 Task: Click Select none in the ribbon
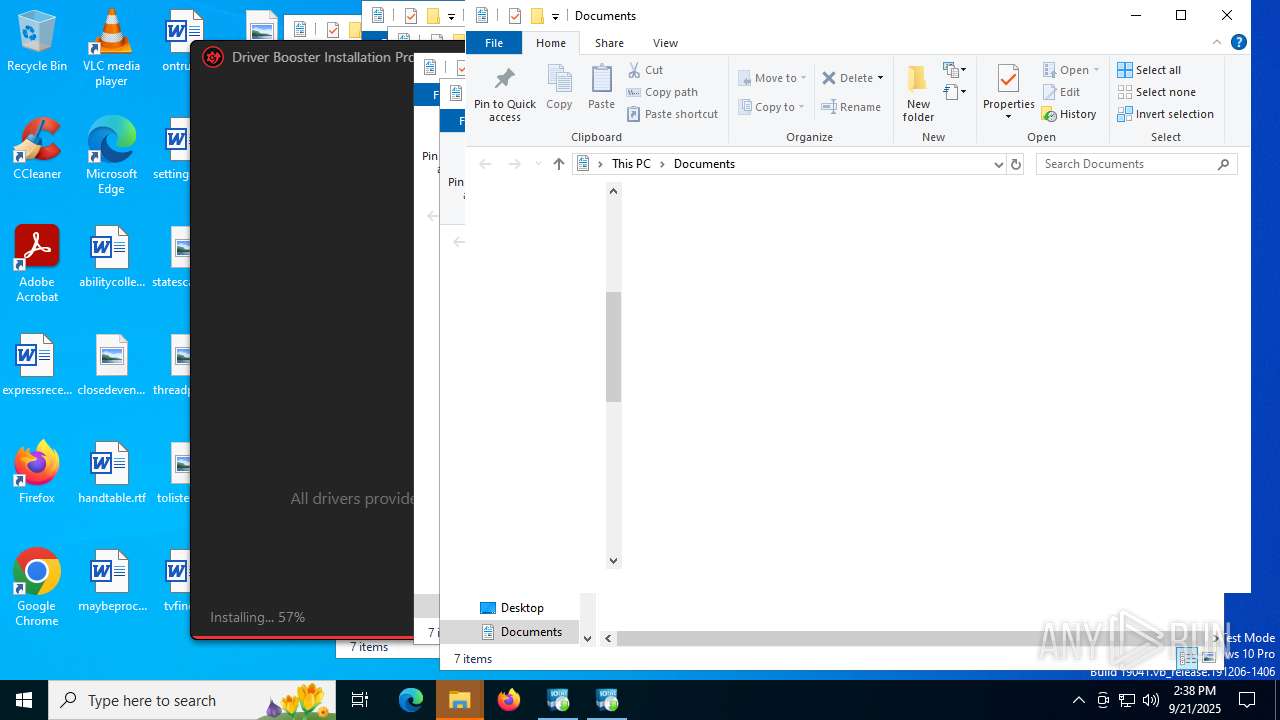[x=1156, y=92]
